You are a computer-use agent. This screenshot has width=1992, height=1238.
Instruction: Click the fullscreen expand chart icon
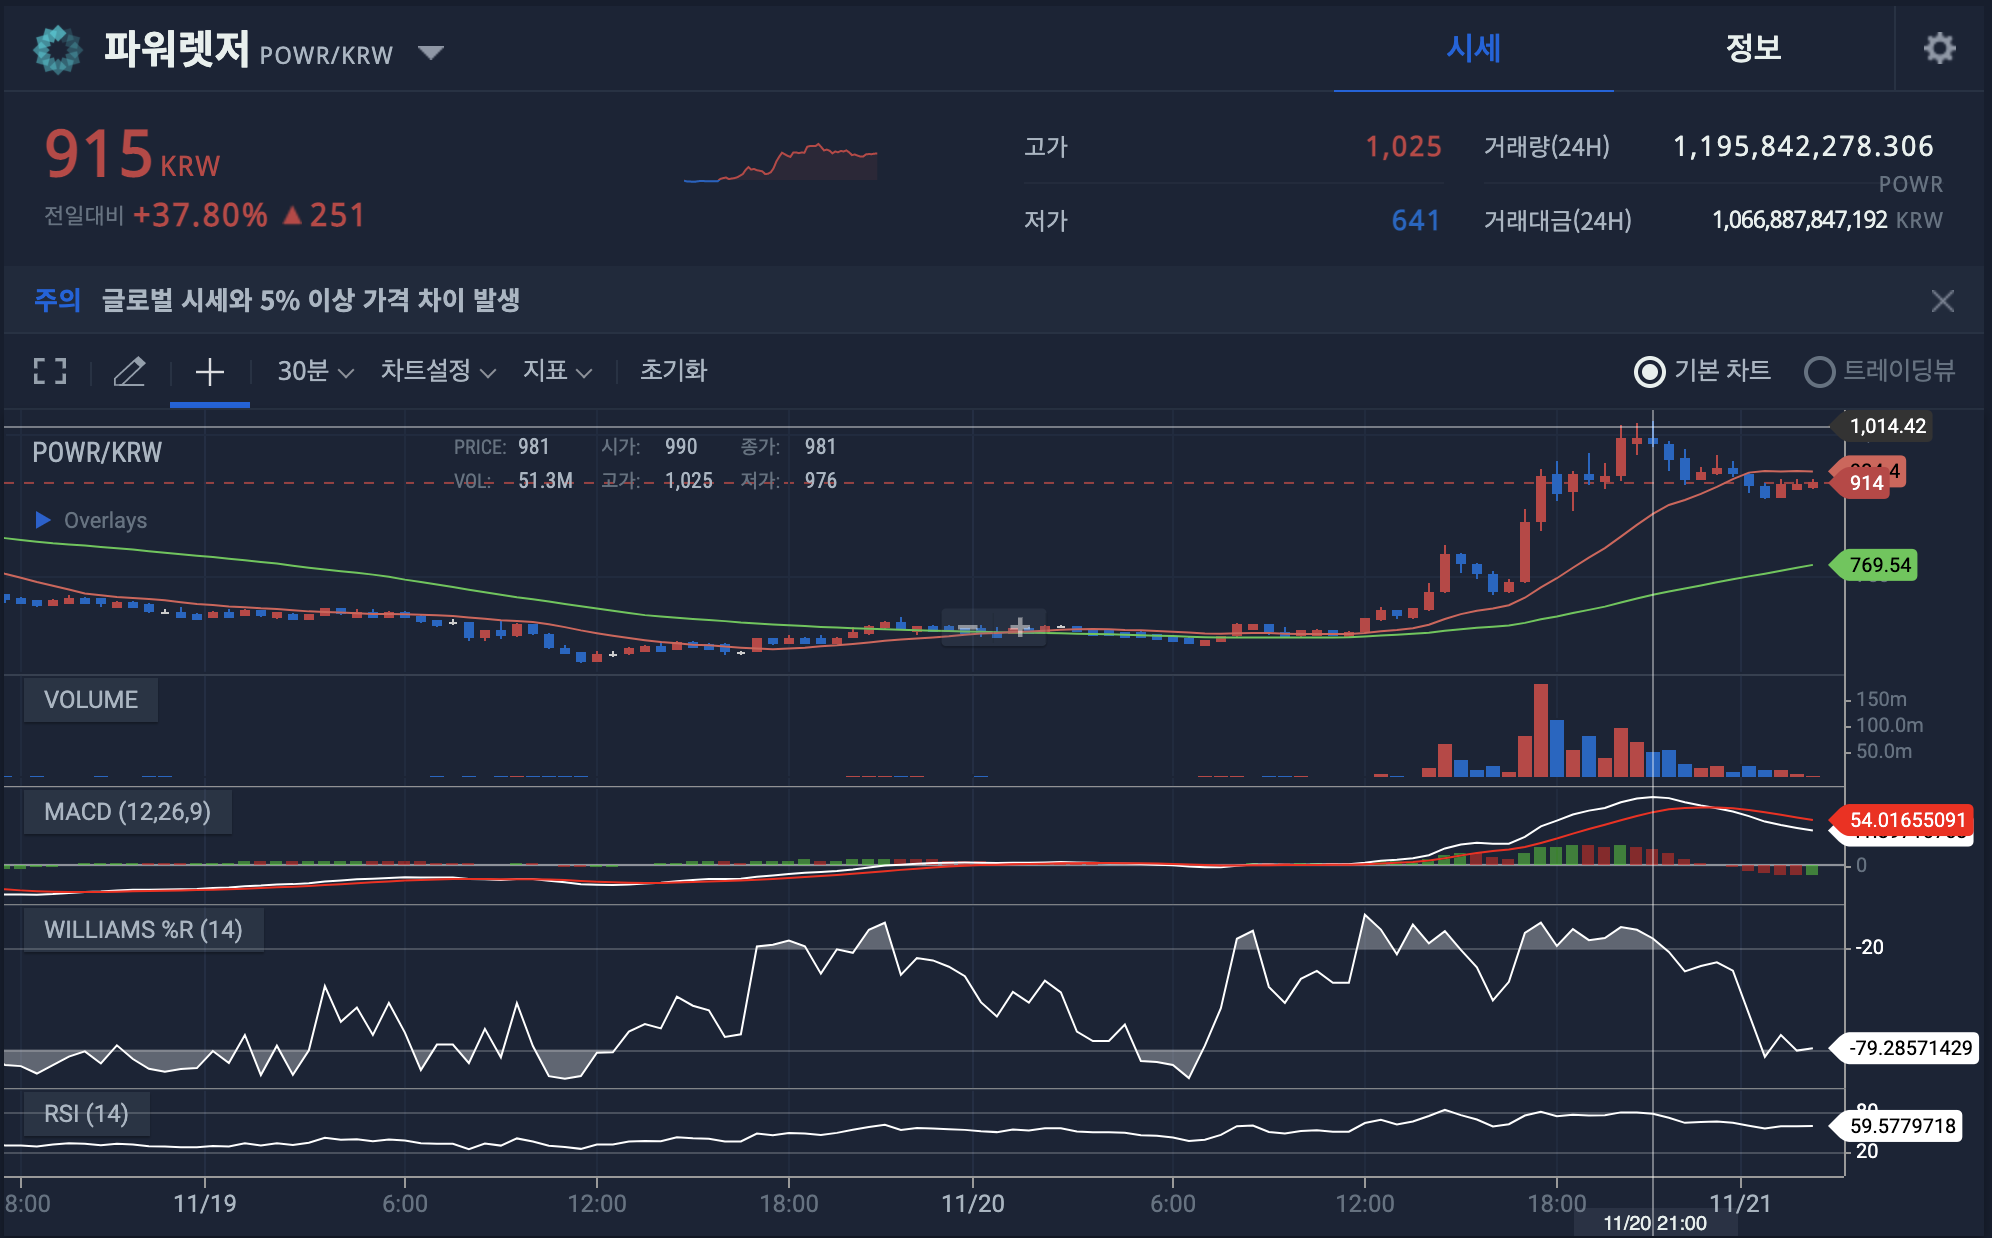click(50, 371)
